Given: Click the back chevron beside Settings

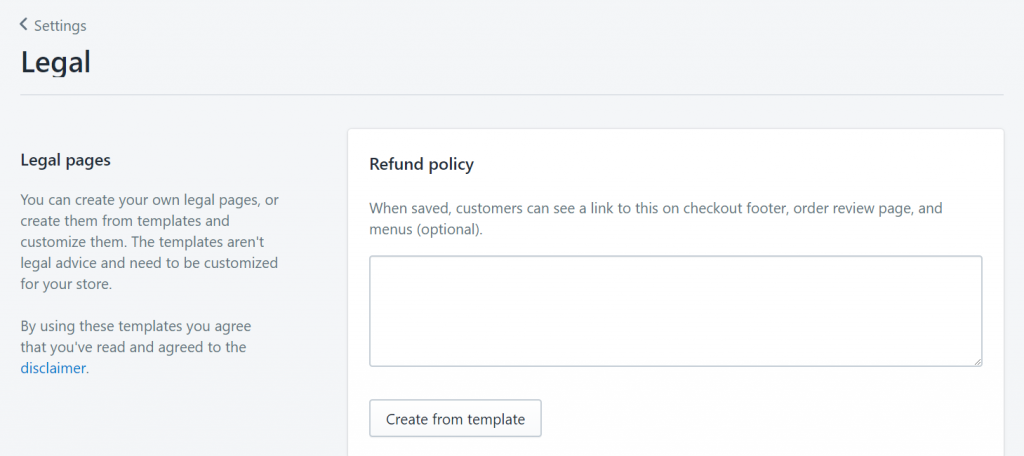Looking at the screenshot, I should pos(24,25).
